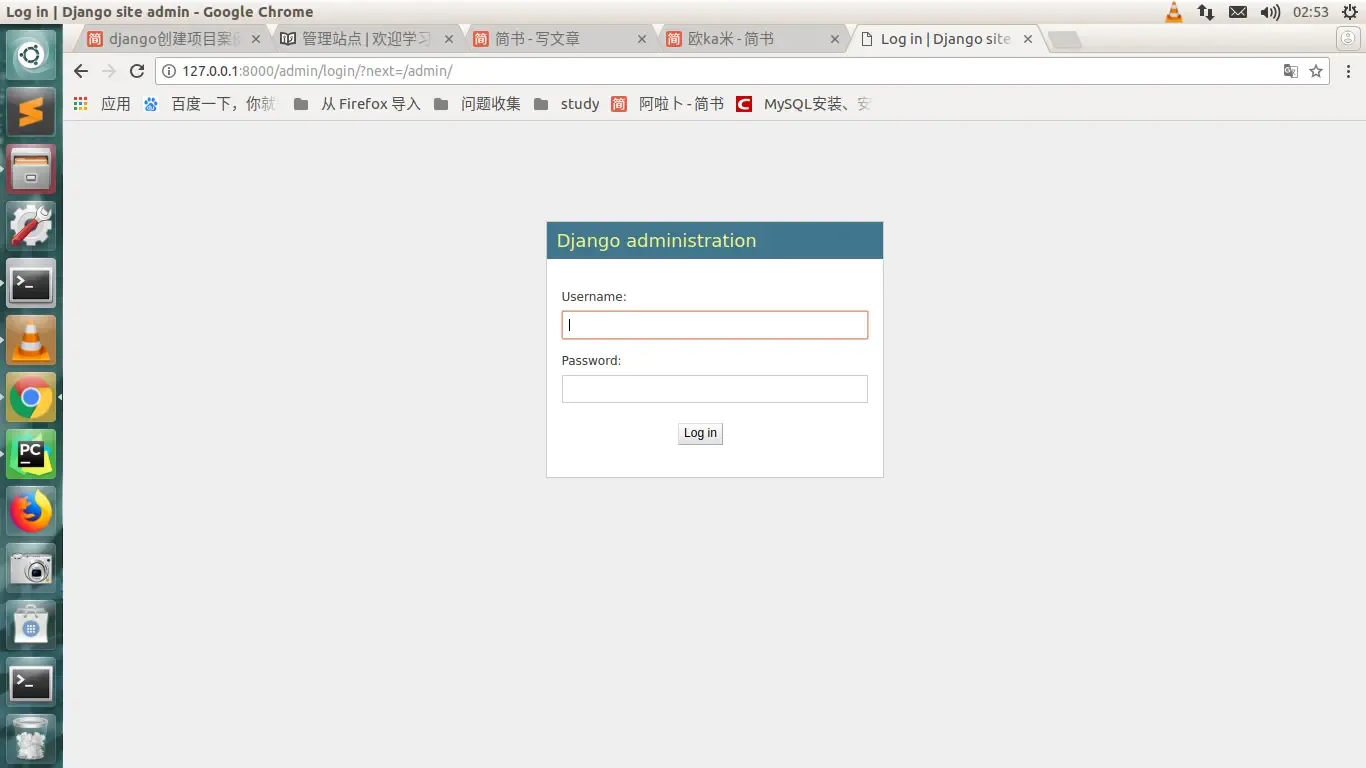The height and width of the screenshot is (768, 1366).
Task: Open the MySQL安装 bookmark
Action: coord(804,104)
